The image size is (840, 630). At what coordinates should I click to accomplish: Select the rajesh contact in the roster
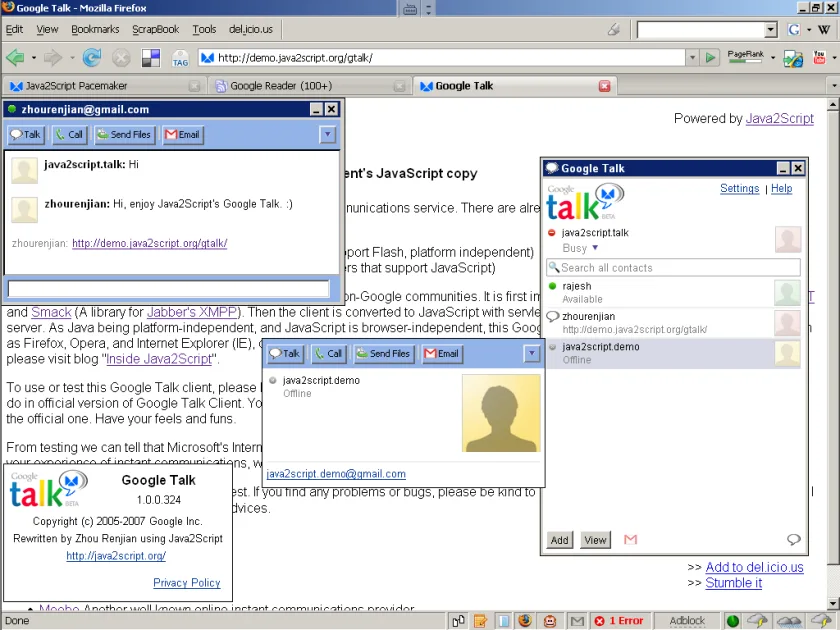[673, 292]
